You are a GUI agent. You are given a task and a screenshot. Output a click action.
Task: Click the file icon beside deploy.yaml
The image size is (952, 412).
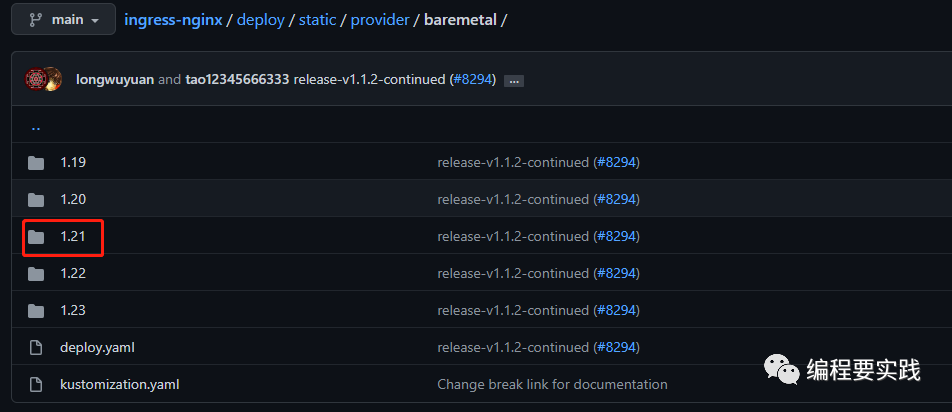click(36, 348)
